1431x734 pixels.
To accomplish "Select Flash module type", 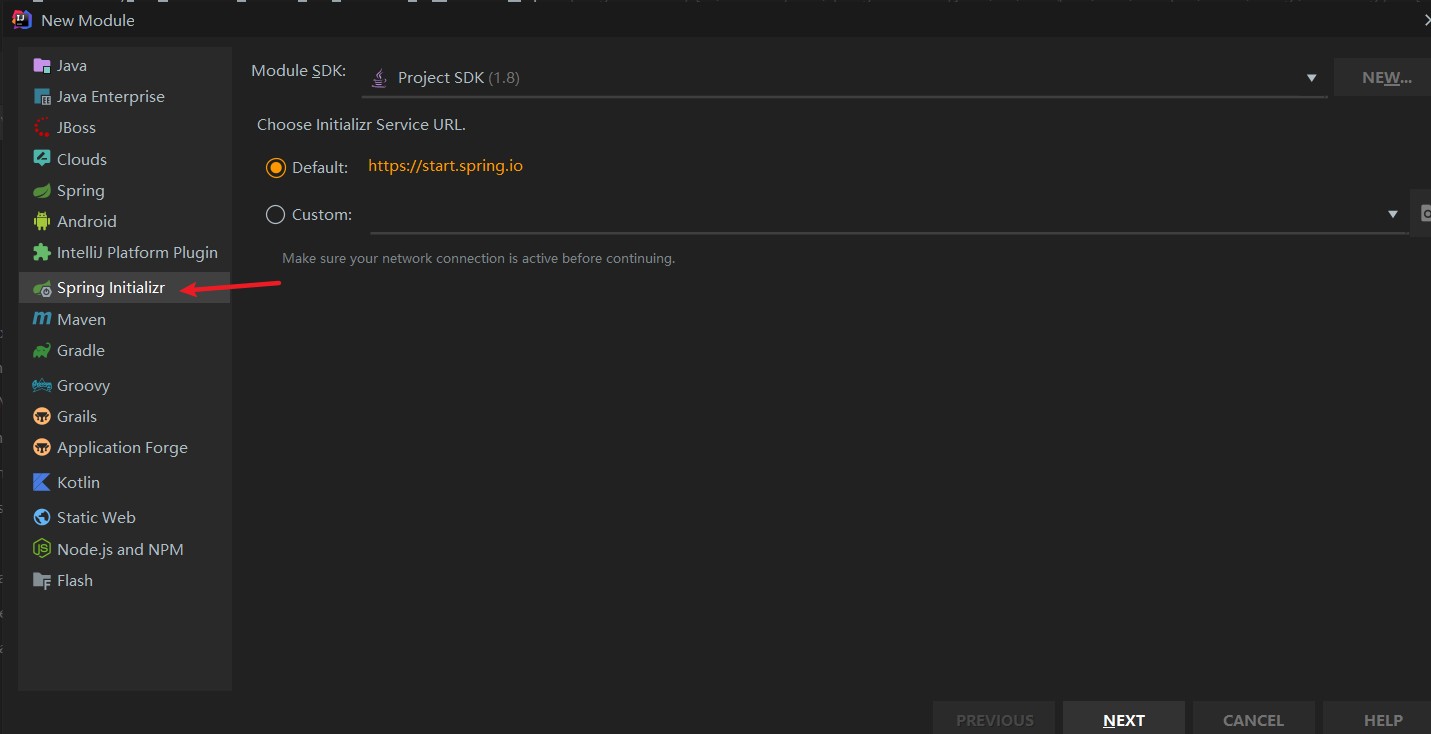I will click(x=124, y=580).
